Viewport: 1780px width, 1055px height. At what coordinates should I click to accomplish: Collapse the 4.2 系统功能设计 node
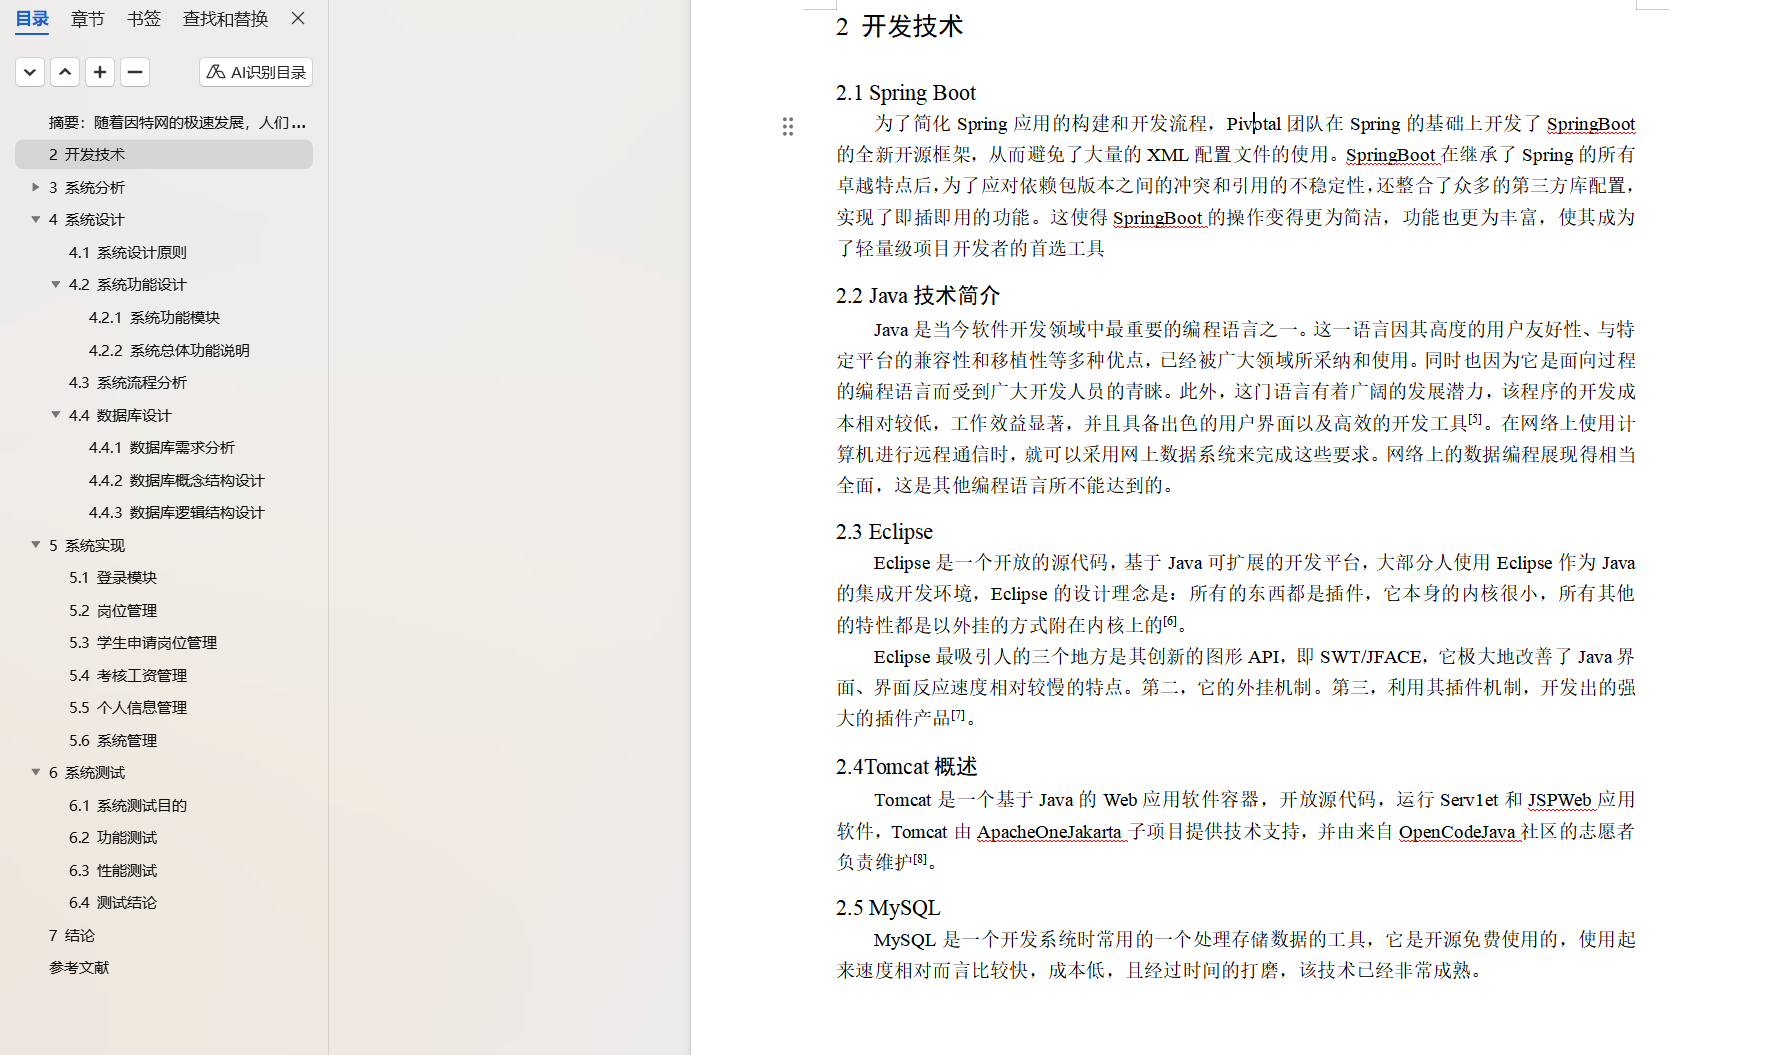click(56, 284)
